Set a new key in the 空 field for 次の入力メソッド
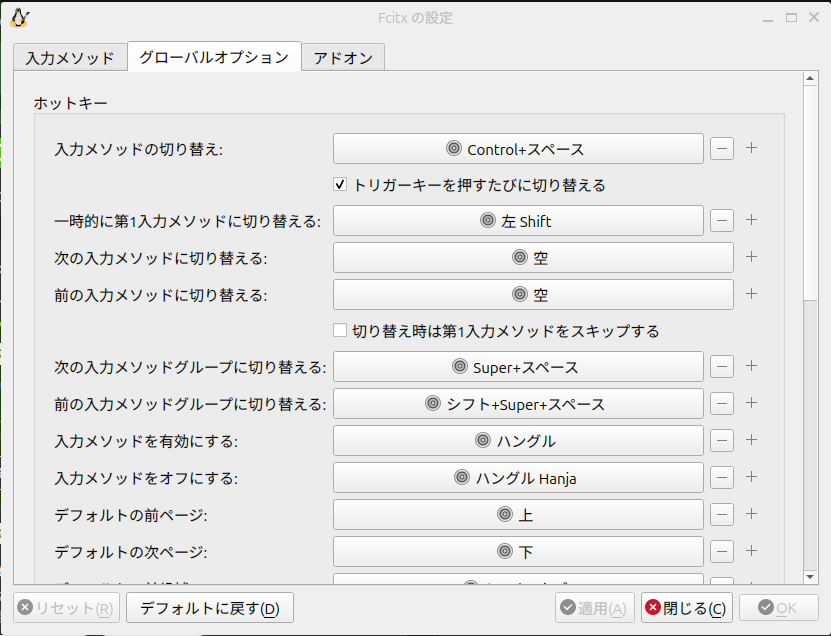 click(x=518, y=257)
